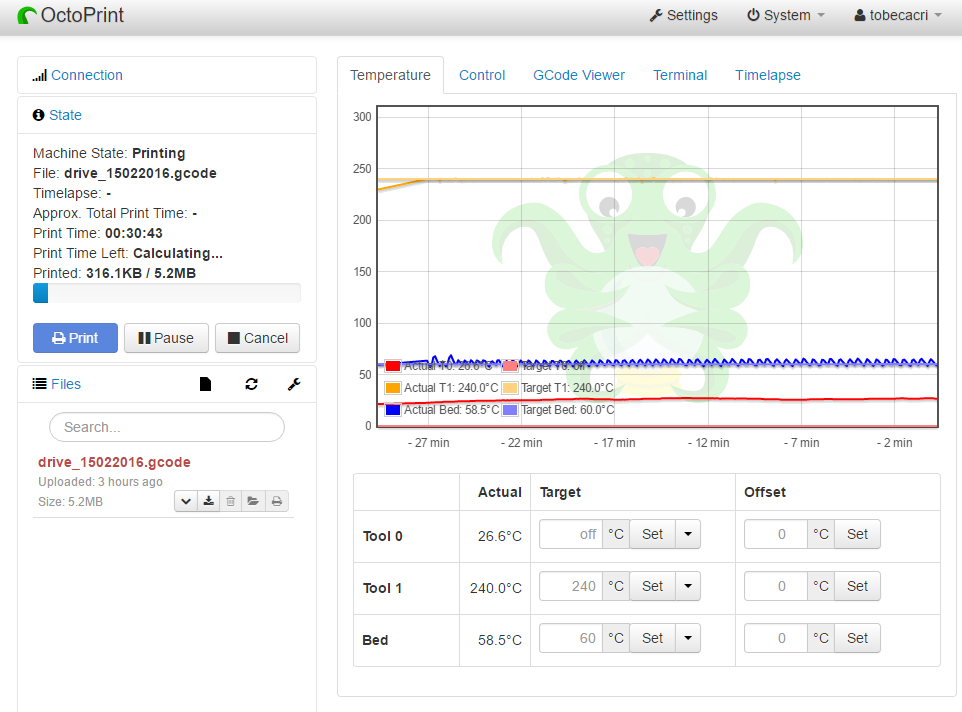Open Tool 1 target preset dropdown

point(688,586)
